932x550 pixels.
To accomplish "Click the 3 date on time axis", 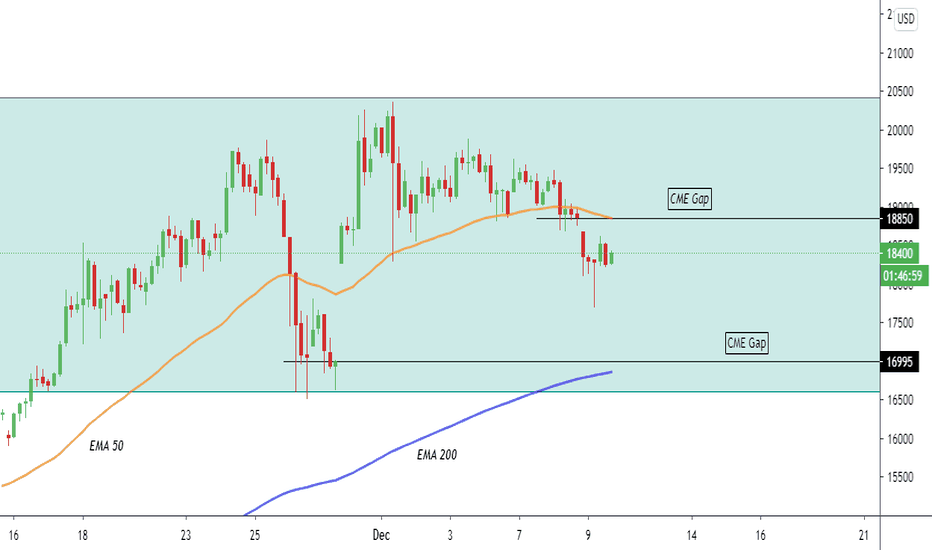I will point(450,535).
